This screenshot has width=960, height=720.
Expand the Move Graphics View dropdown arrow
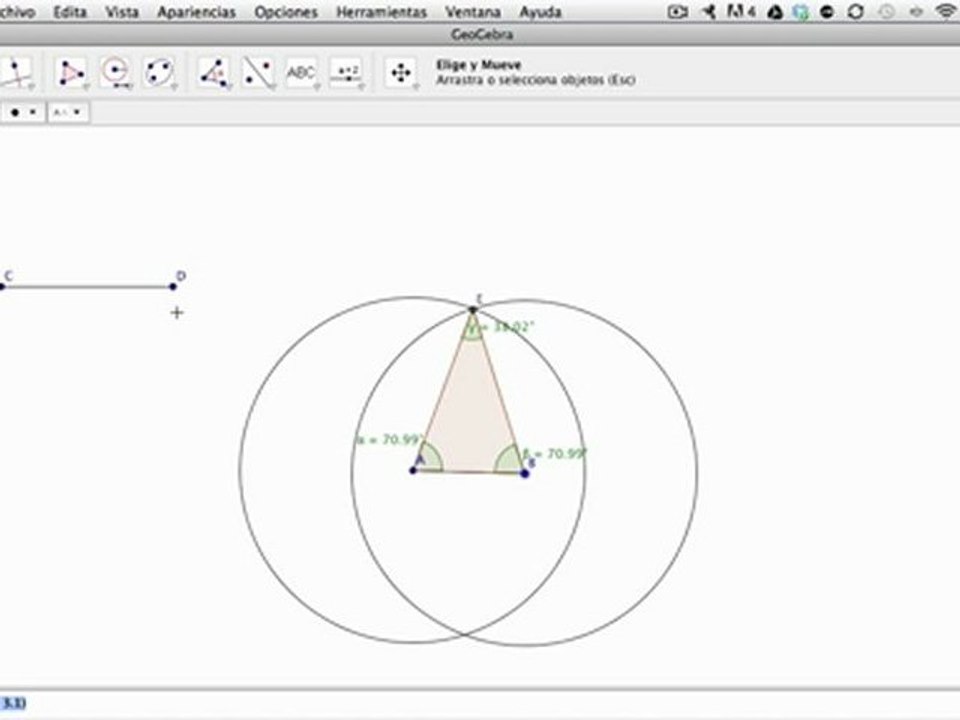[x=416, y=87]
